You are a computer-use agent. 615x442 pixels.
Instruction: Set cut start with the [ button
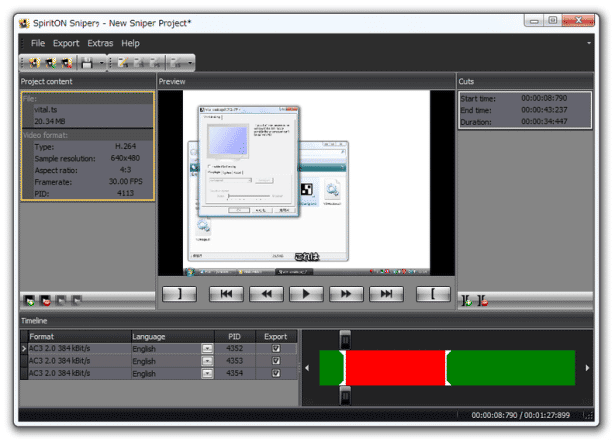pos(433,294)
